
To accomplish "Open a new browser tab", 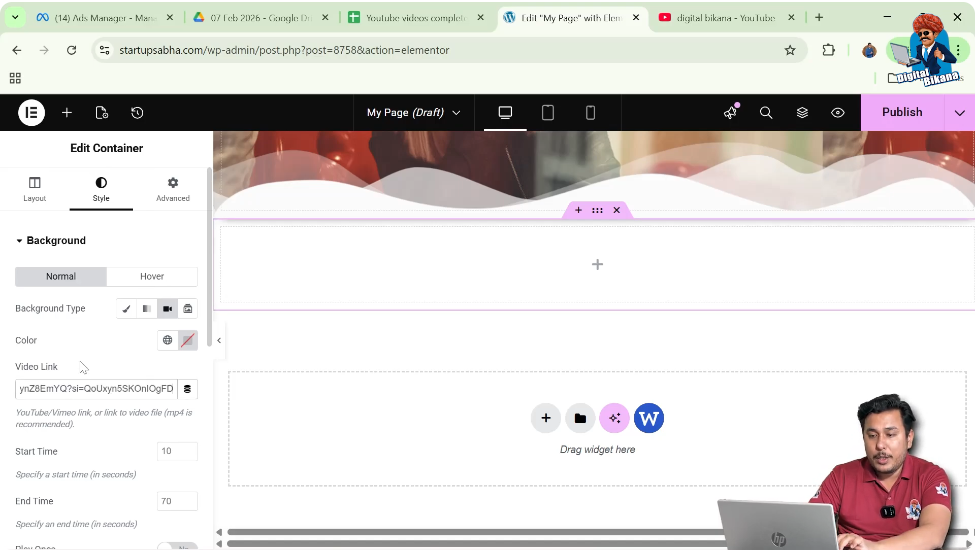I will point(819,17).
